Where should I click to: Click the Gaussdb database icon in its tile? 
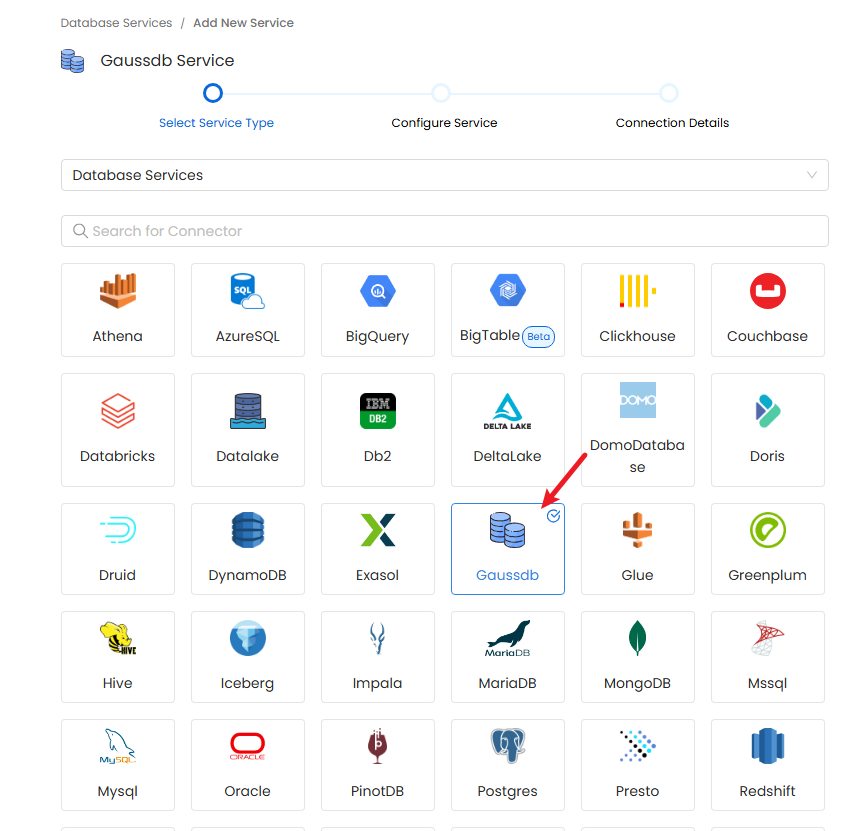coord(507,530)
